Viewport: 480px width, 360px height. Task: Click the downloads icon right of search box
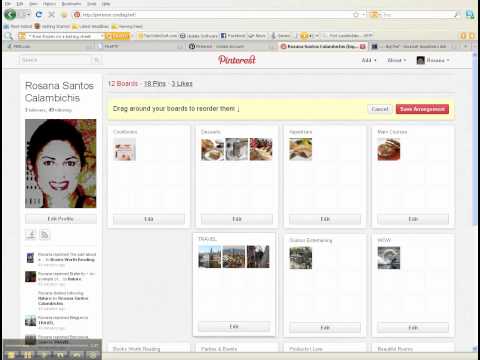[469, 14]
